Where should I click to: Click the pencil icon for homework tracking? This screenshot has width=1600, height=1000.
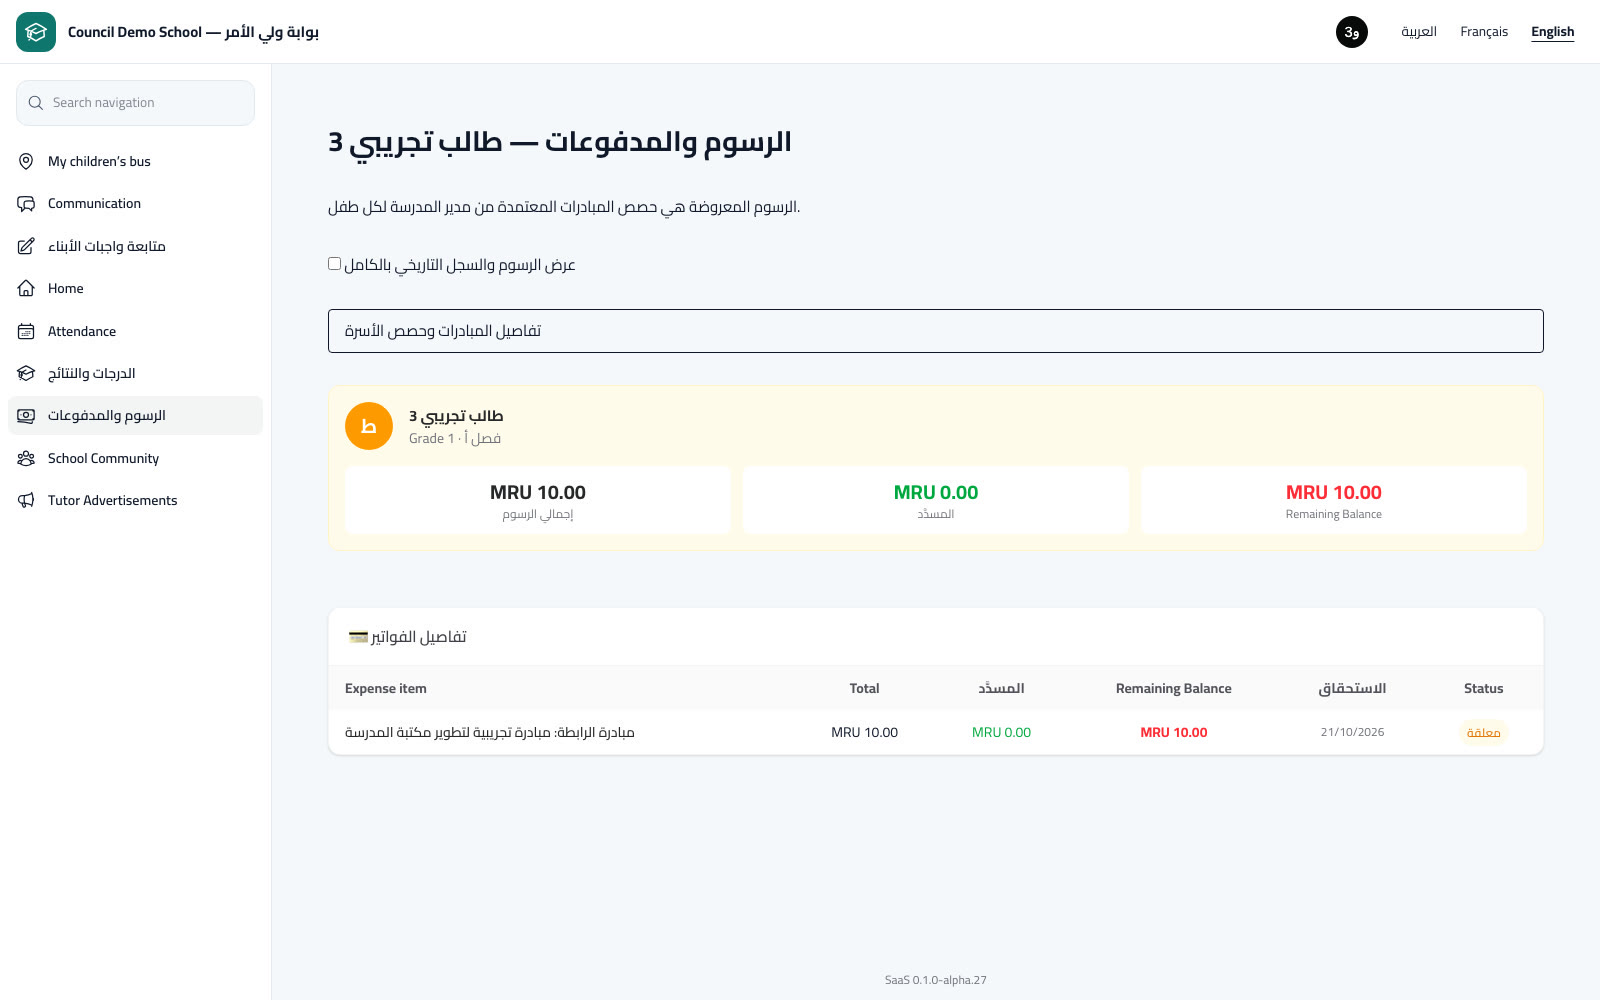coord(26,246)
